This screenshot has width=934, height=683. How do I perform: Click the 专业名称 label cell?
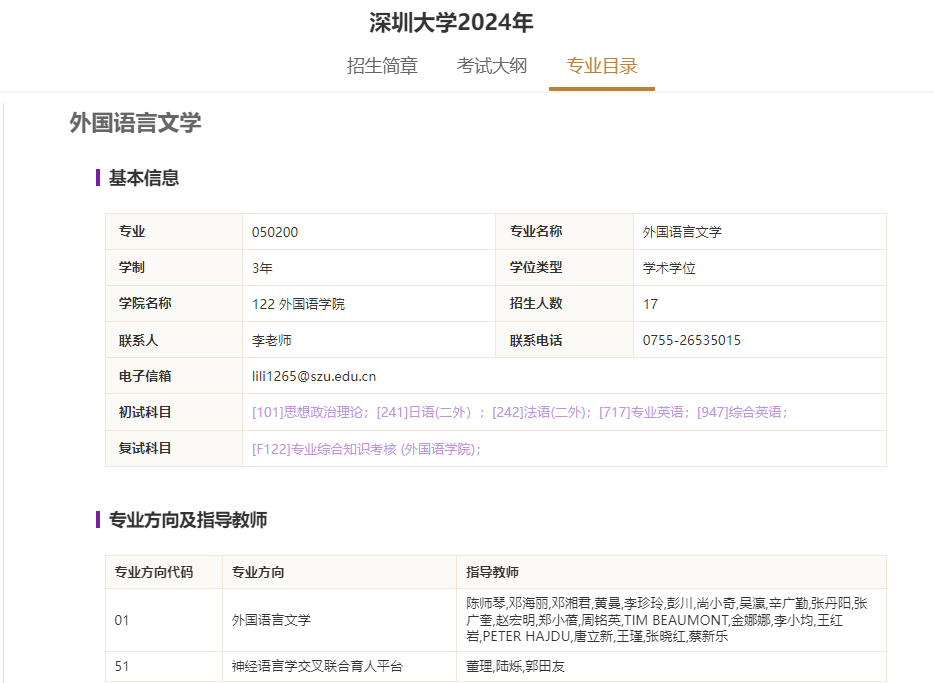click(x=564, y=232)
